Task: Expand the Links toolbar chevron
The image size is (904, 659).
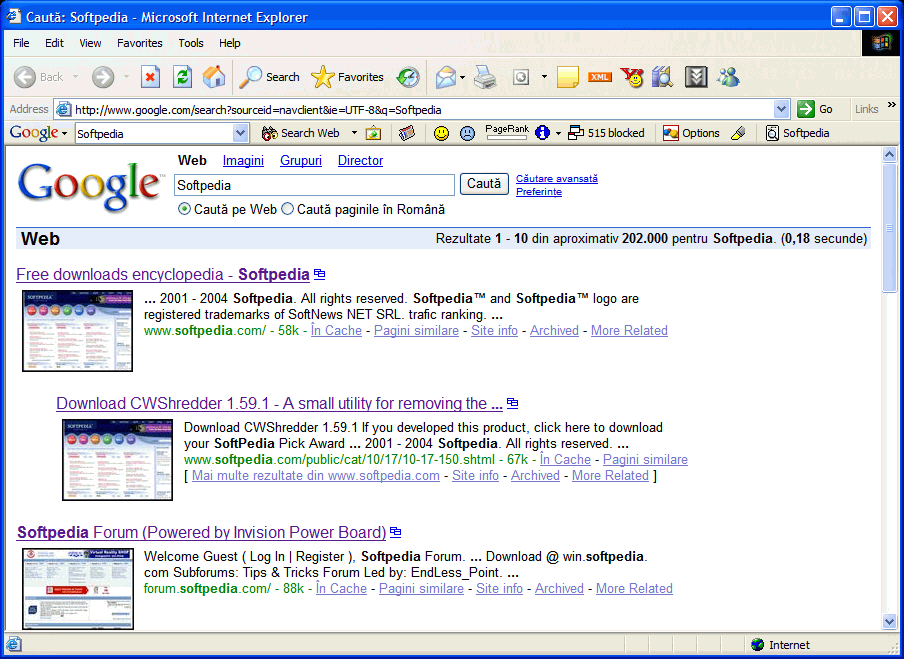Action: click(x=892, y=106)
